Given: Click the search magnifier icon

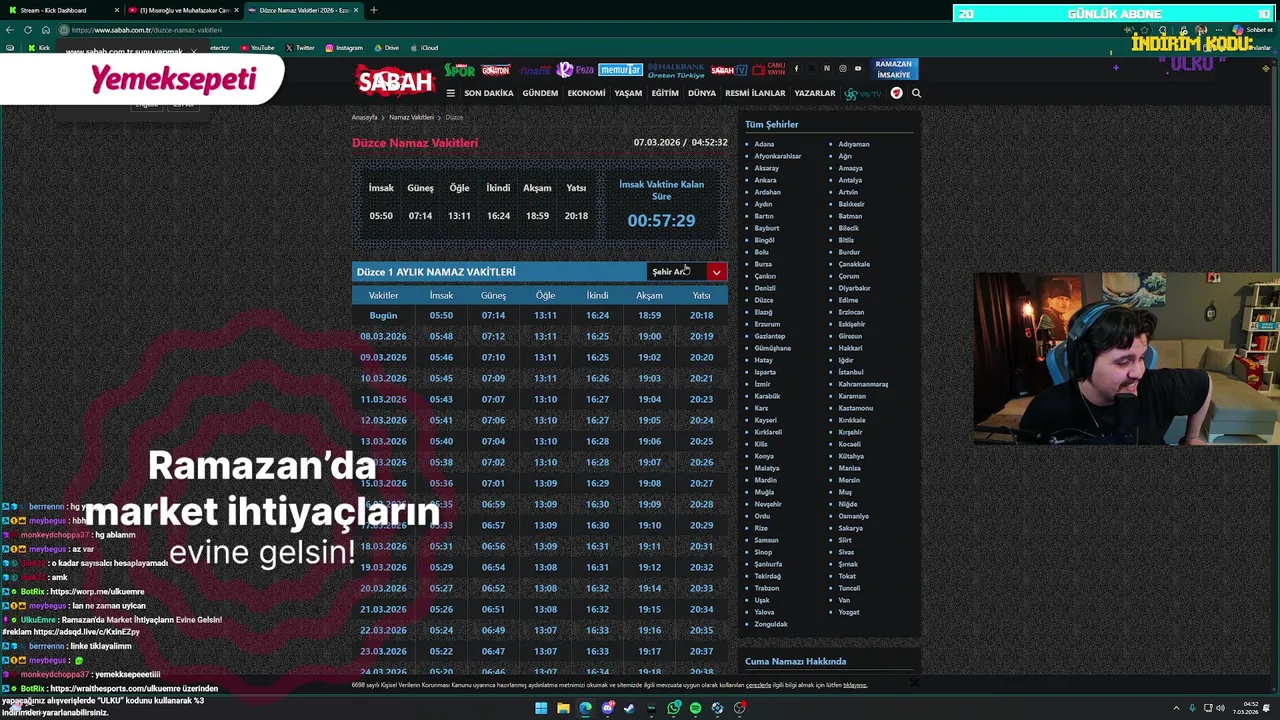Looking at the screenshot, I should tap(916, 93).
